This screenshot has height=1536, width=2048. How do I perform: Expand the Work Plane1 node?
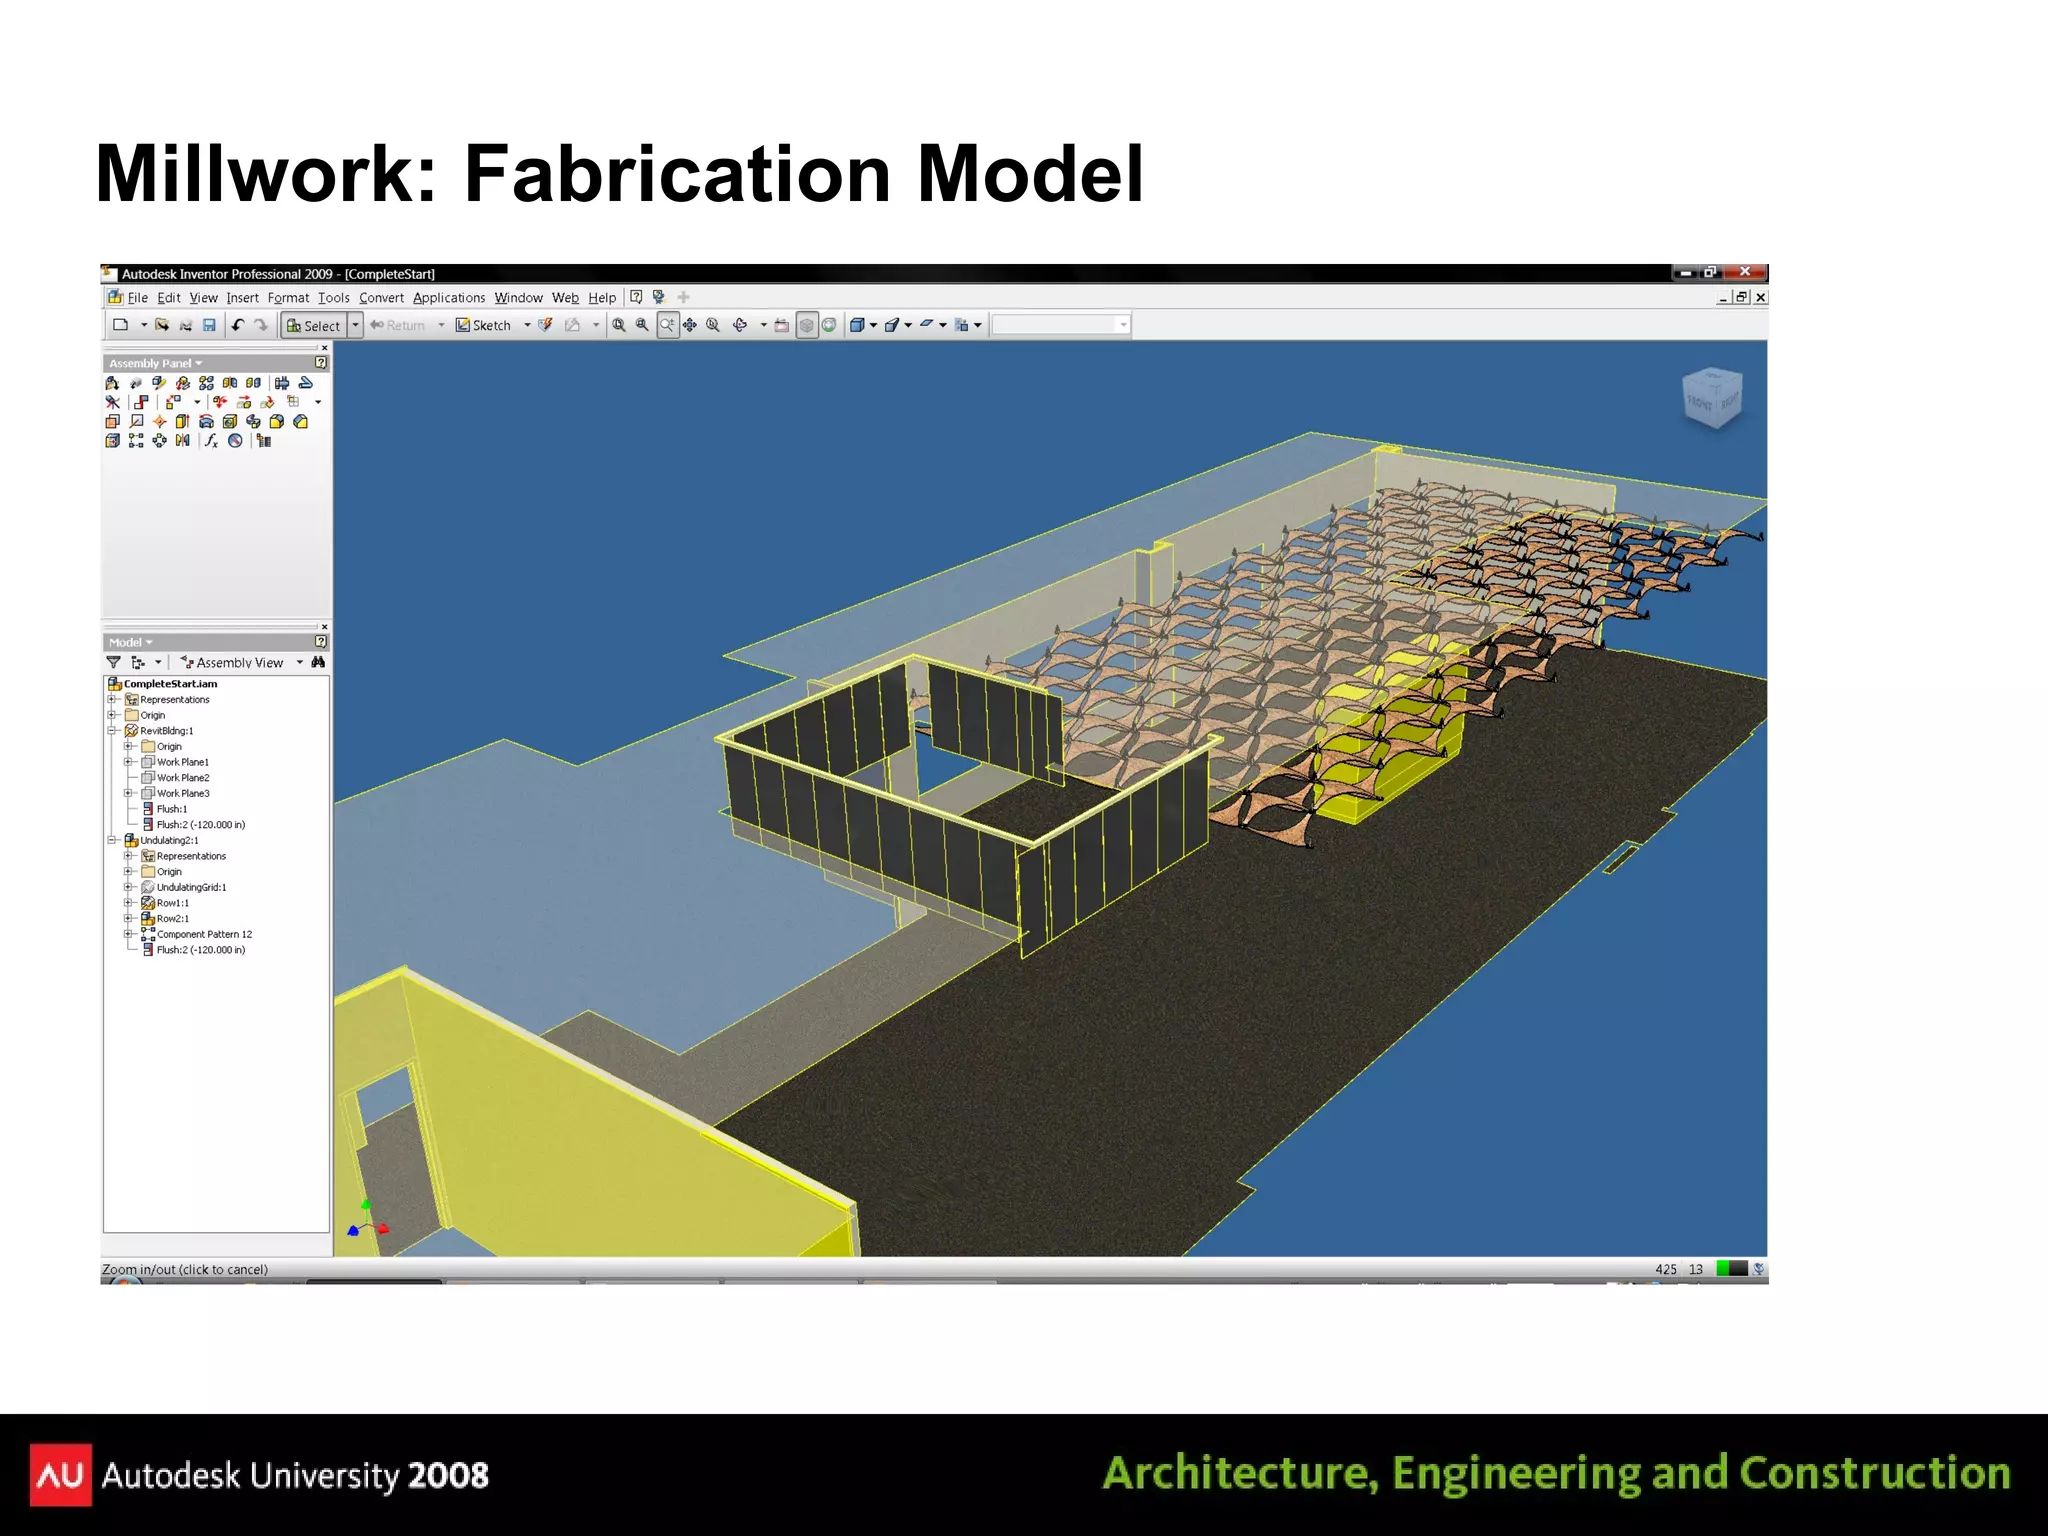click(x=129, y=762)
